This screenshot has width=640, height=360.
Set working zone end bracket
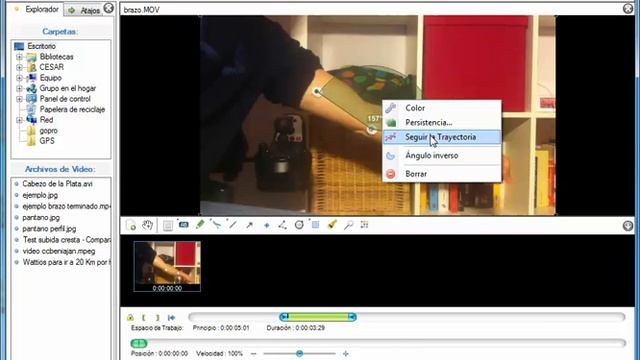(x=158, y=317)
